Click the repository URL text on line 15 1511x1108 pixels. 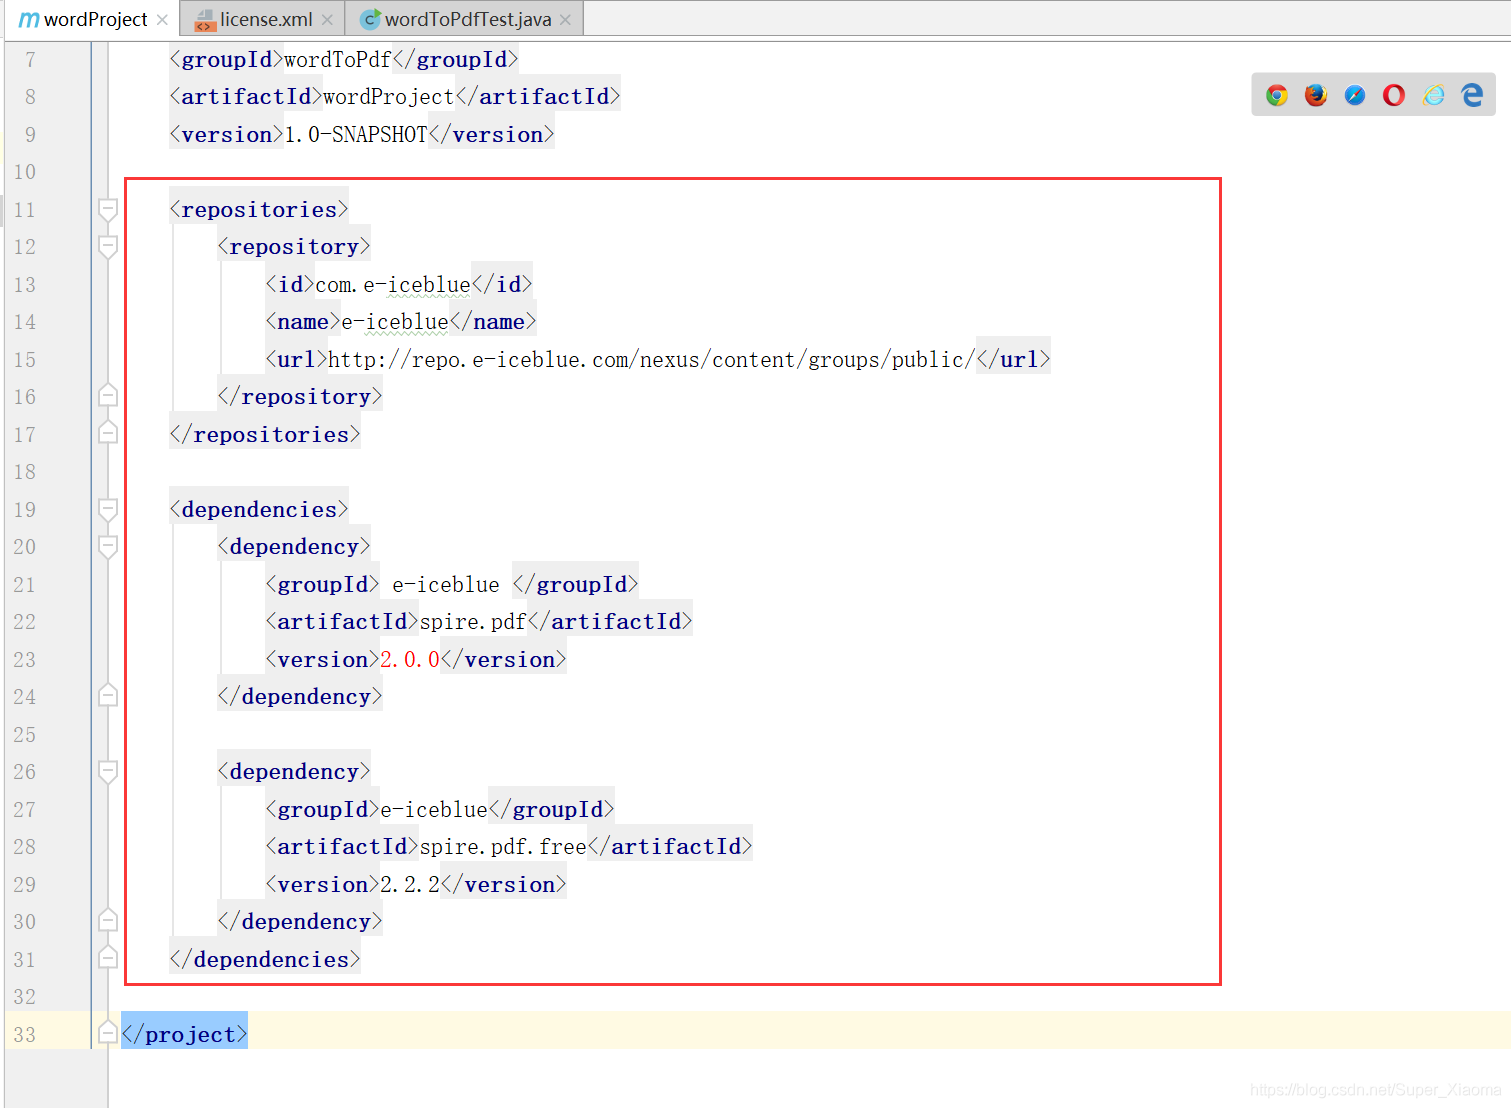(651, 360)
